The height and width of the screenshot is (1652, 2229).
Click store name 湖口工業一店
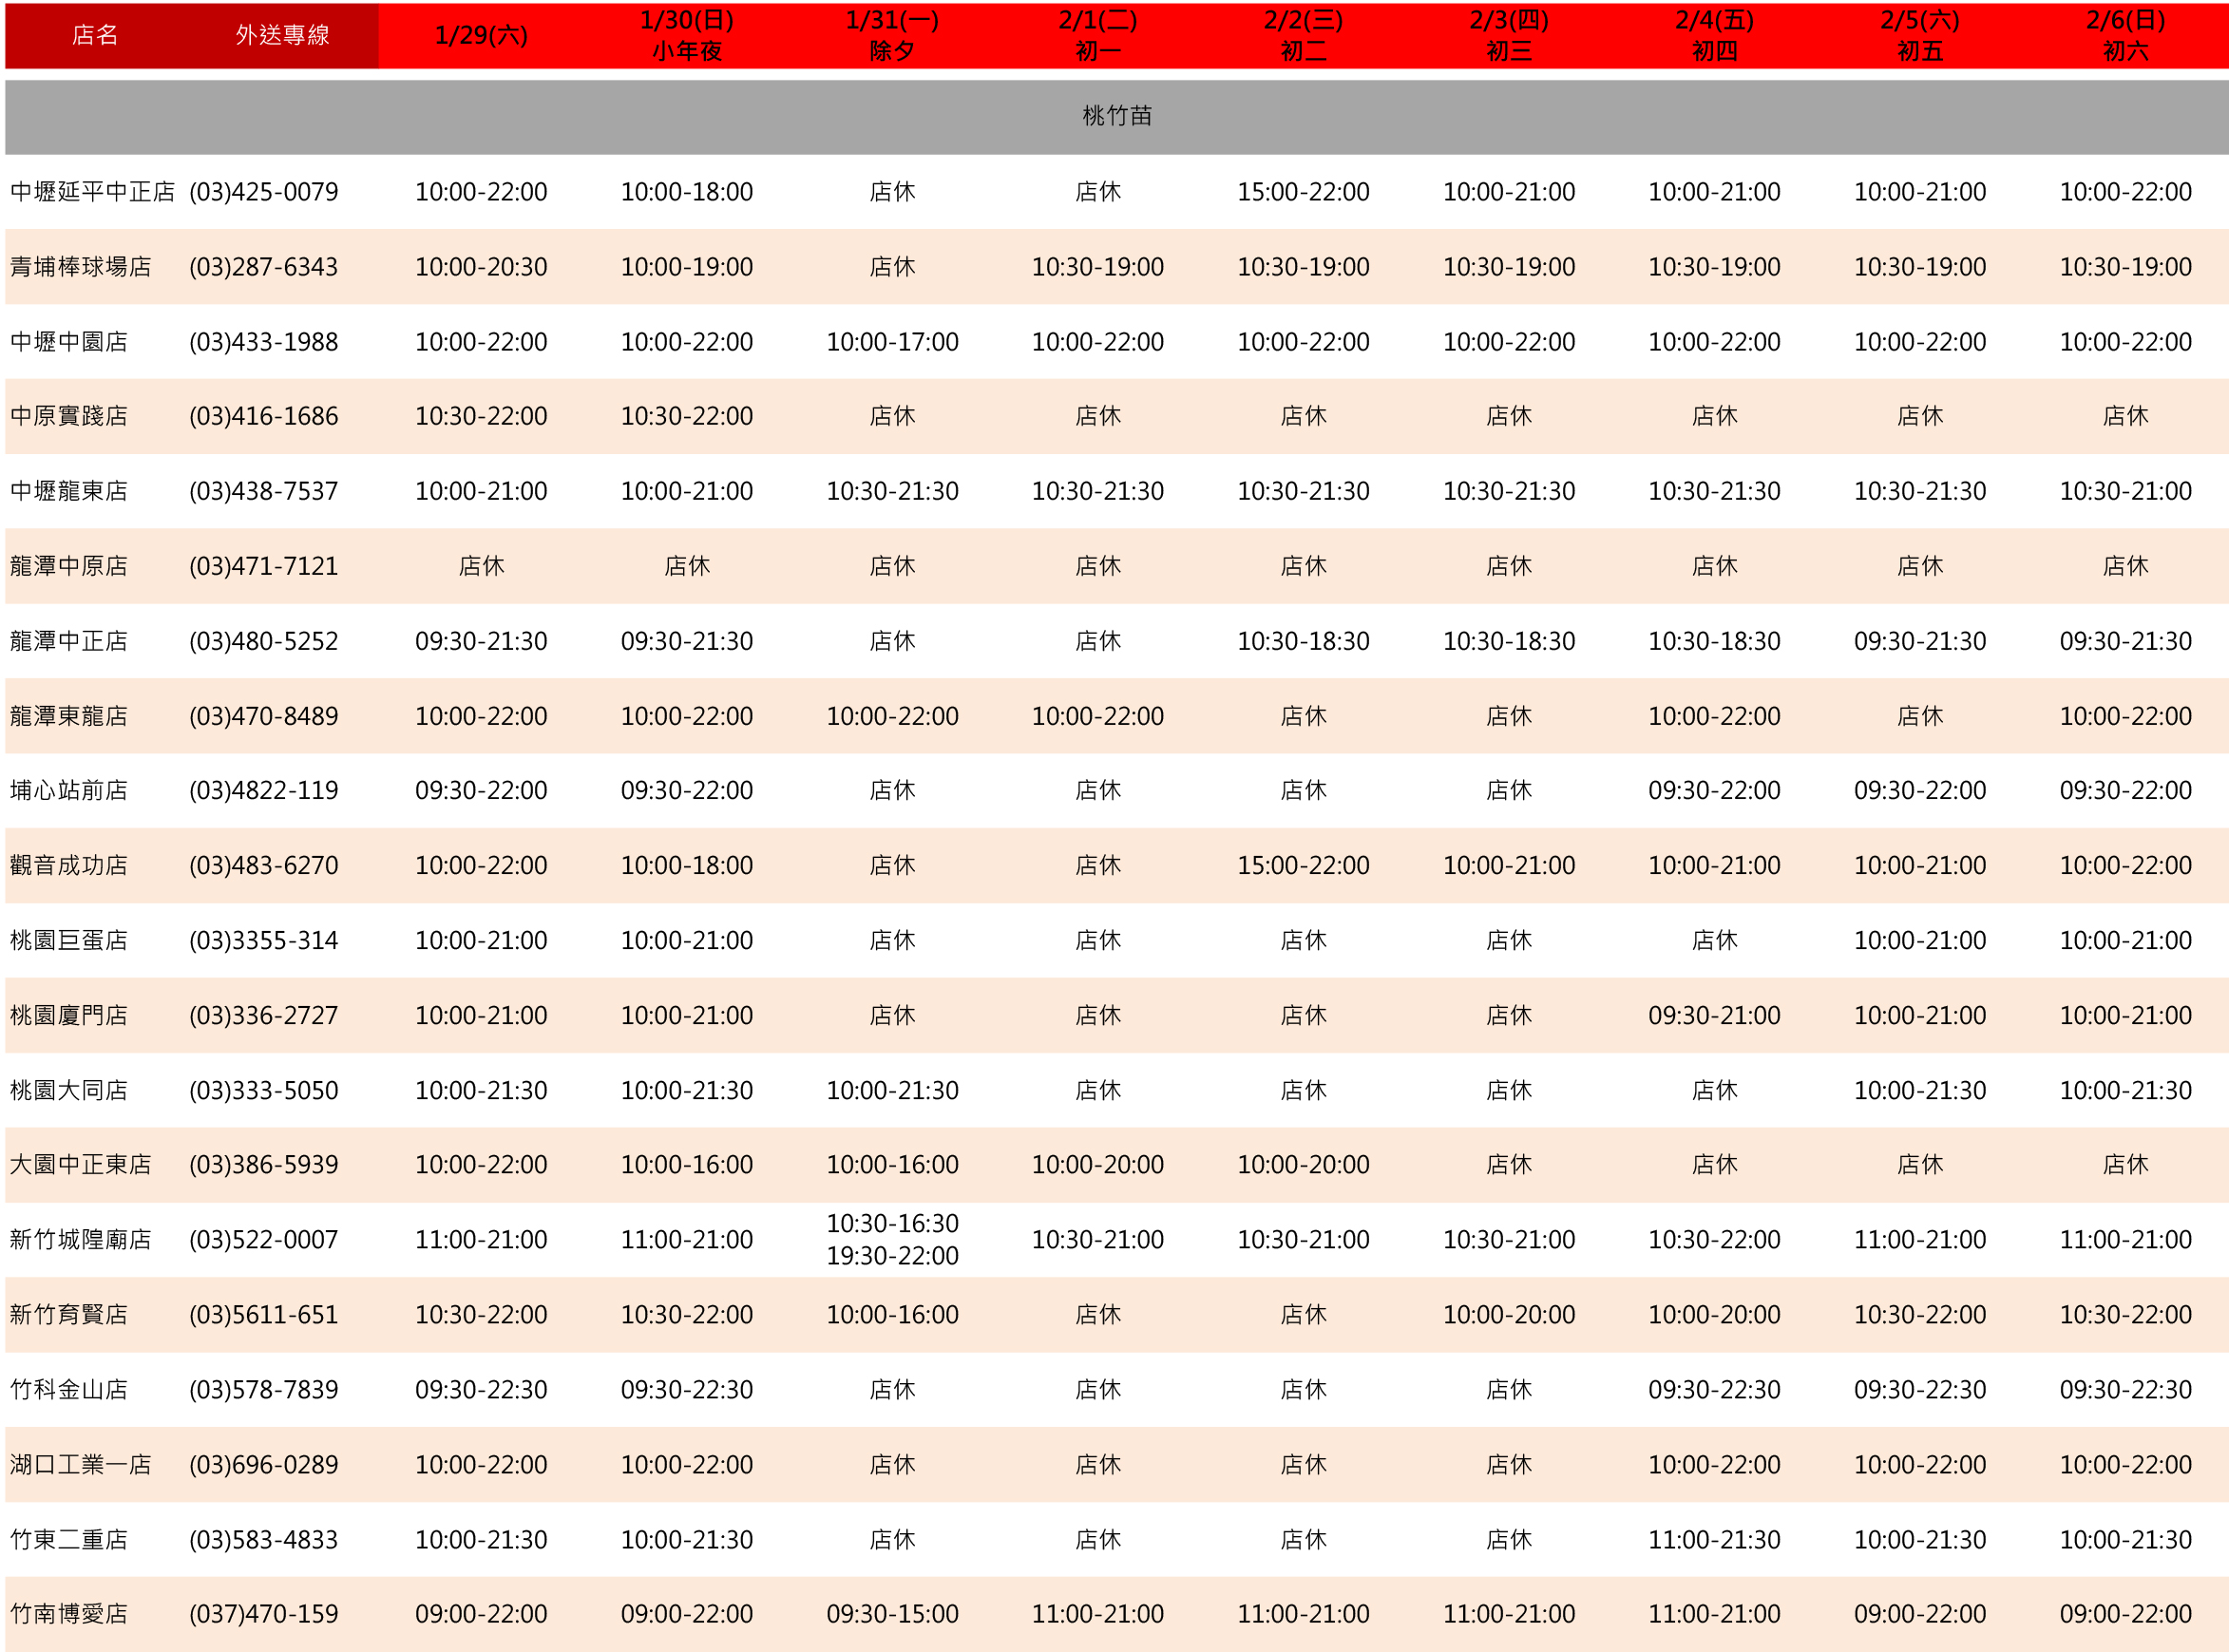coord(80,1464)
